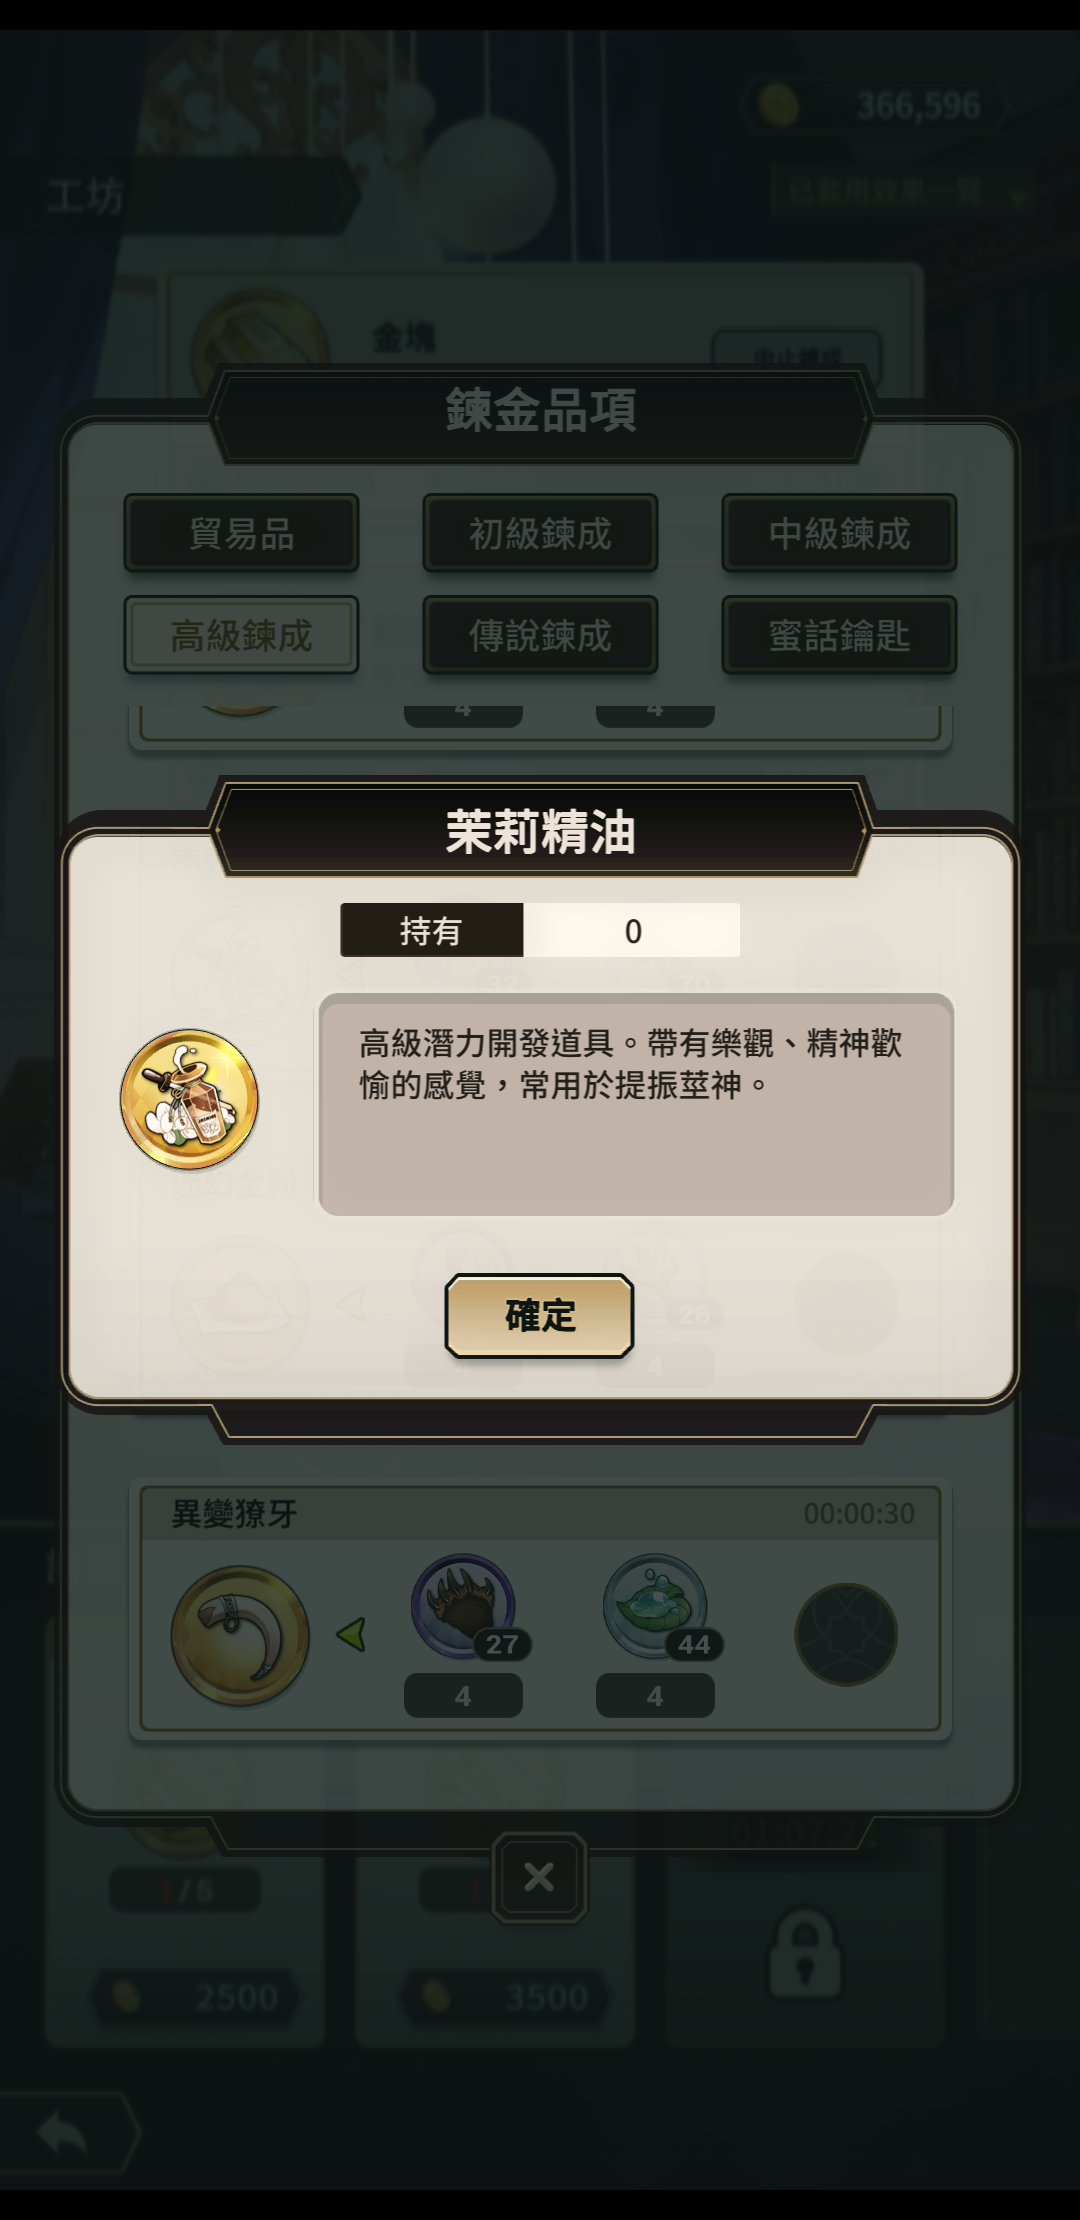
Task: Select the 貿易品 tab
Action: point(241,533)
